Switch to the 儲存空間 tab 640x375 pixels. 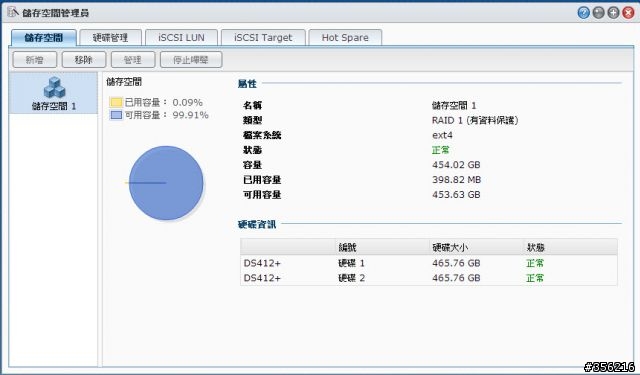(43, 38)
